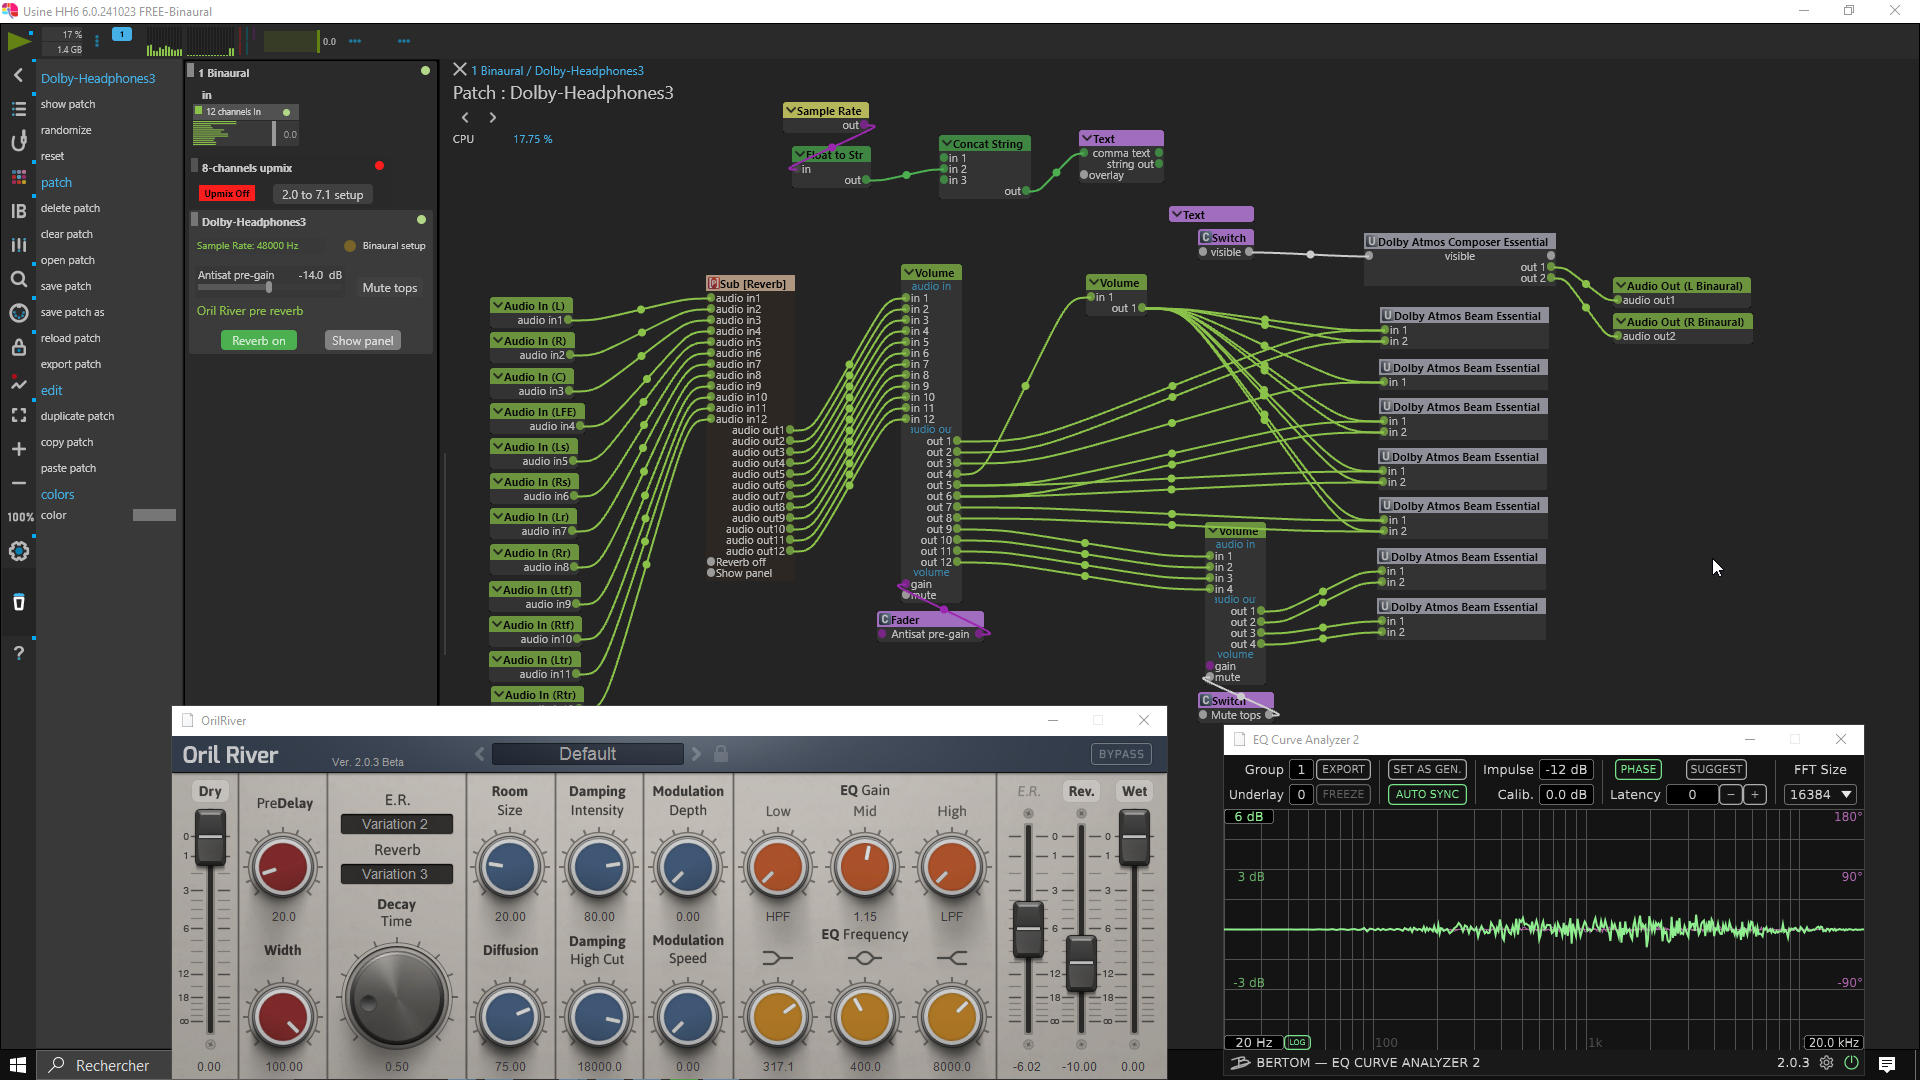The image size is (1920, 1080).
Task: Click randomize menu item
Action: point(66,130)
